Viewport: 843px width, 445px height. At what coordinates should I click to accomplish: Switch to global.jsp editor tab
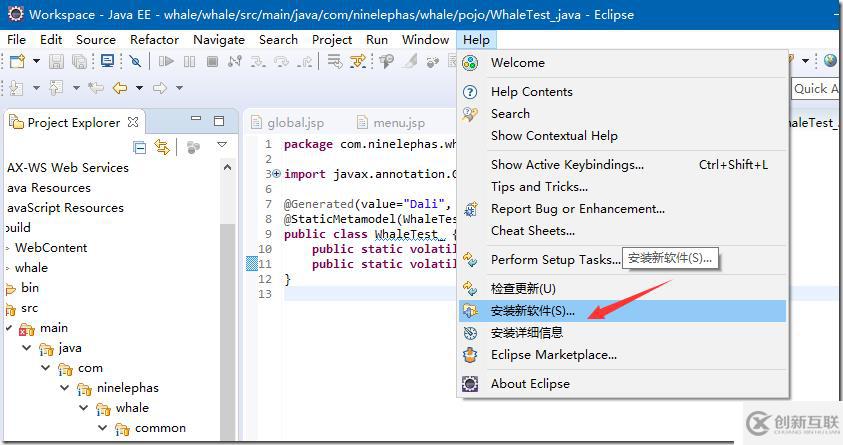(x=288, y=123)
